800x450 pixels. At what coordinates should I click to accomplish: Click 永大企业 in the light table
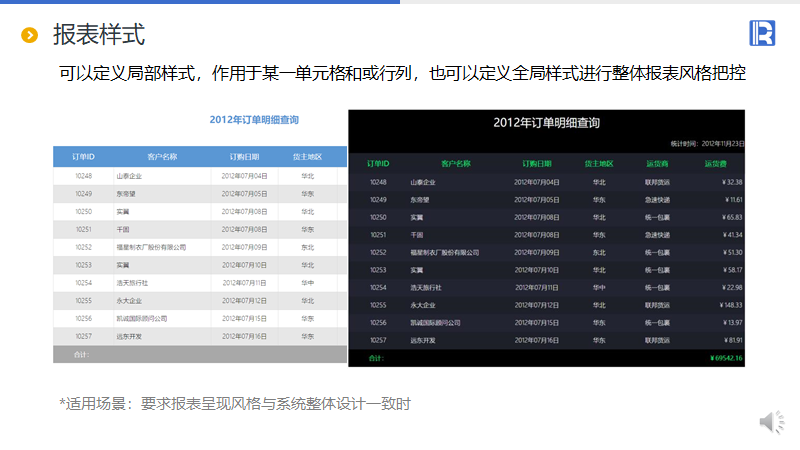[129, 301]
